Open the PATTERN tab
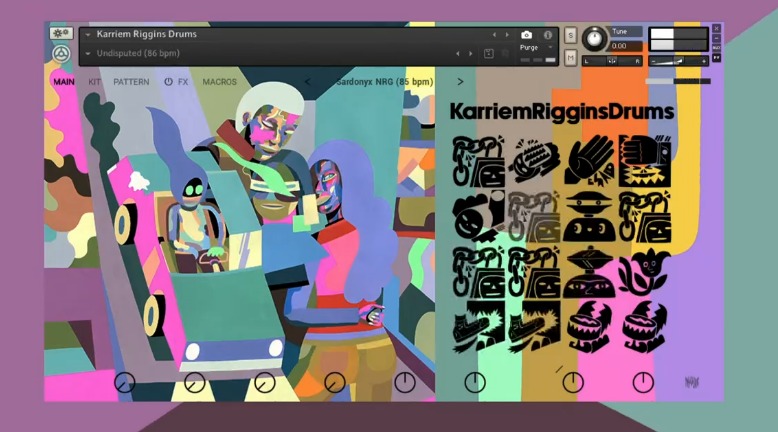 pyautogui.click(x=131, y=82)
